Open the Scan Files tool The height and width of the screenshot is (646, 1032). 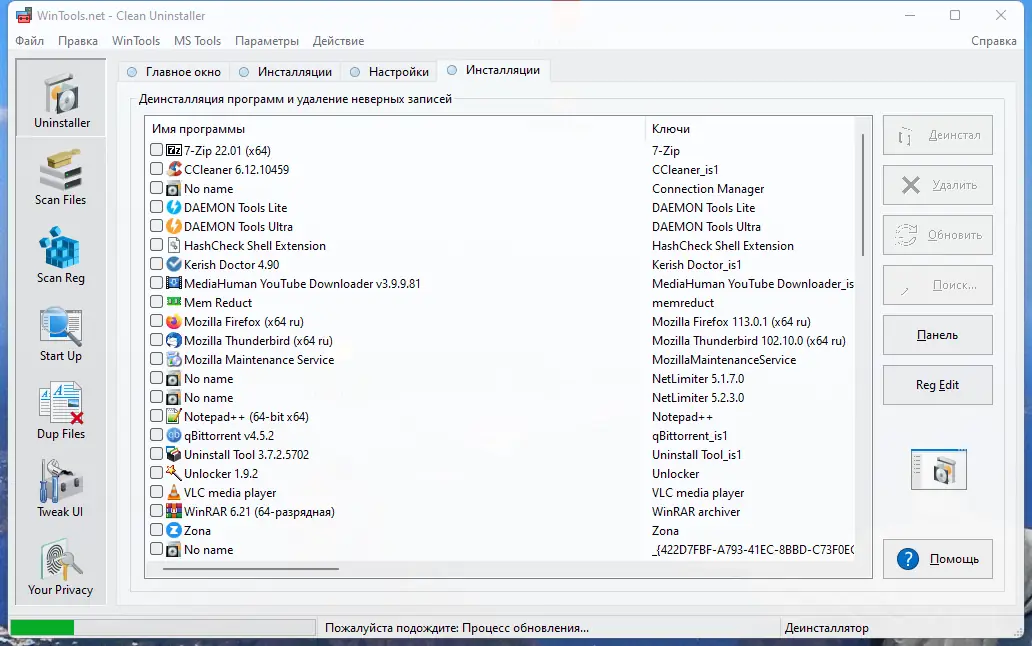[x=61, y=177]
